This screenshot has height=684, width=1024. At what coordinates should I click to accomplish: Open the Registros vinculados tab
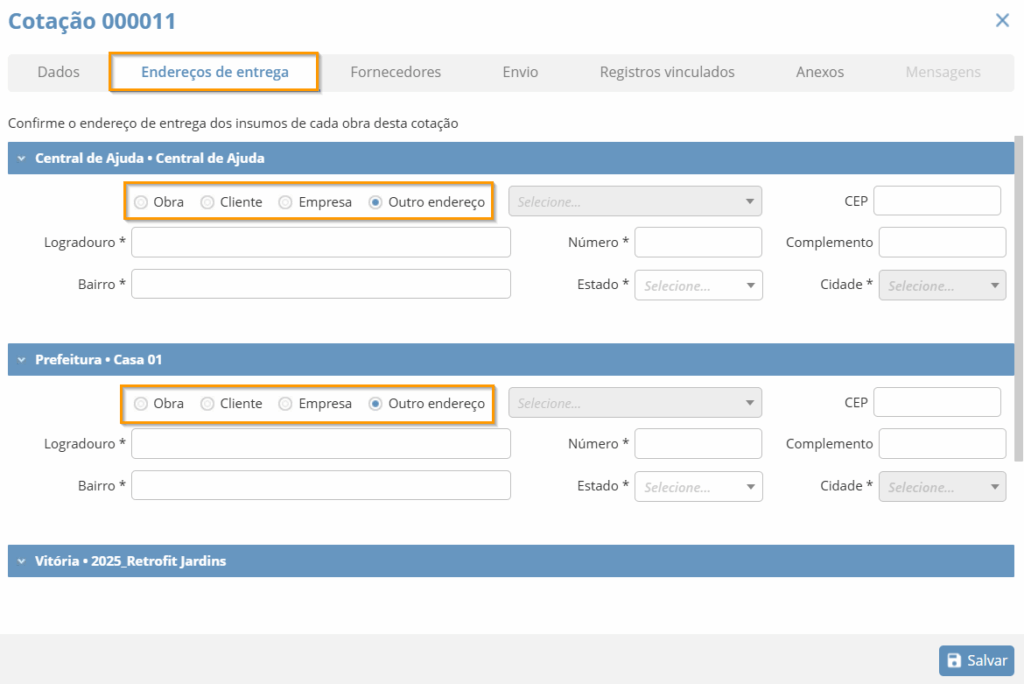click(x=667, y=72)
